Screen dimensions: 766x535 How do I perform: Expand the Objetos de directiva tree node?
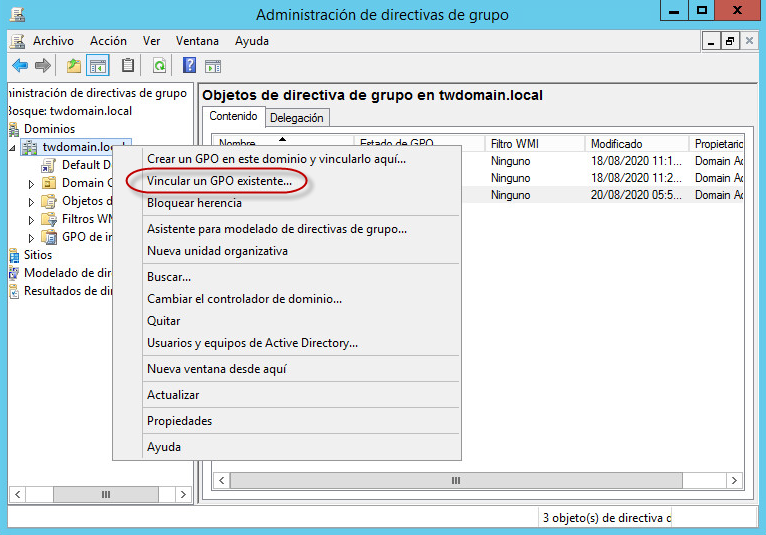[x=31, y=202]
